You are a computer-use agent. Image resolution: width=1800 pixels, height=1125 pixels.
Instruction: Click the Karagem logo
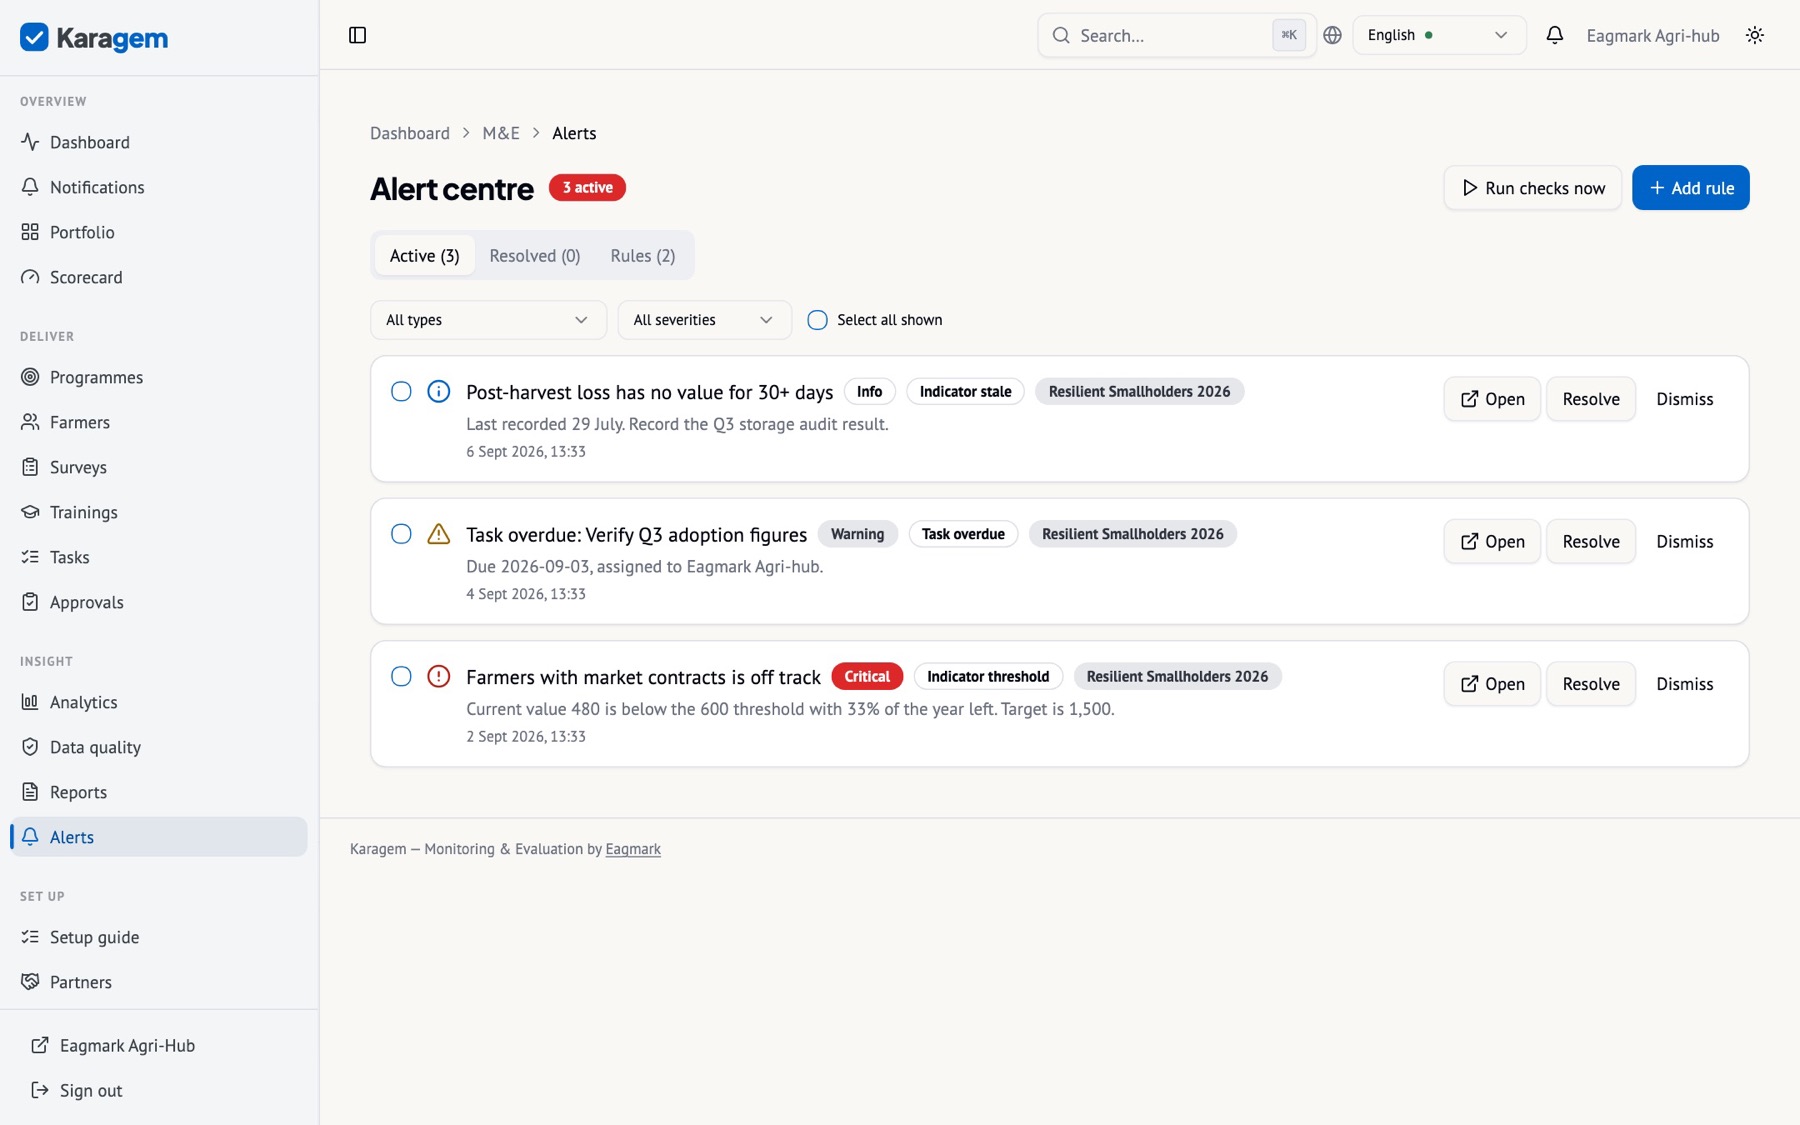(x=94, y=38)
